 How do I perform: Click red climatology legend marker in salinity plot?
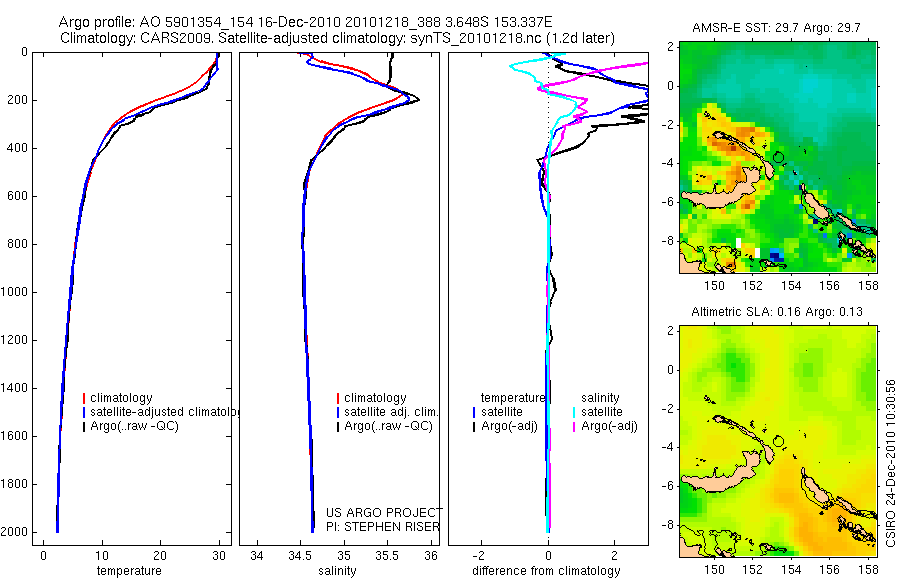(338, 398)
